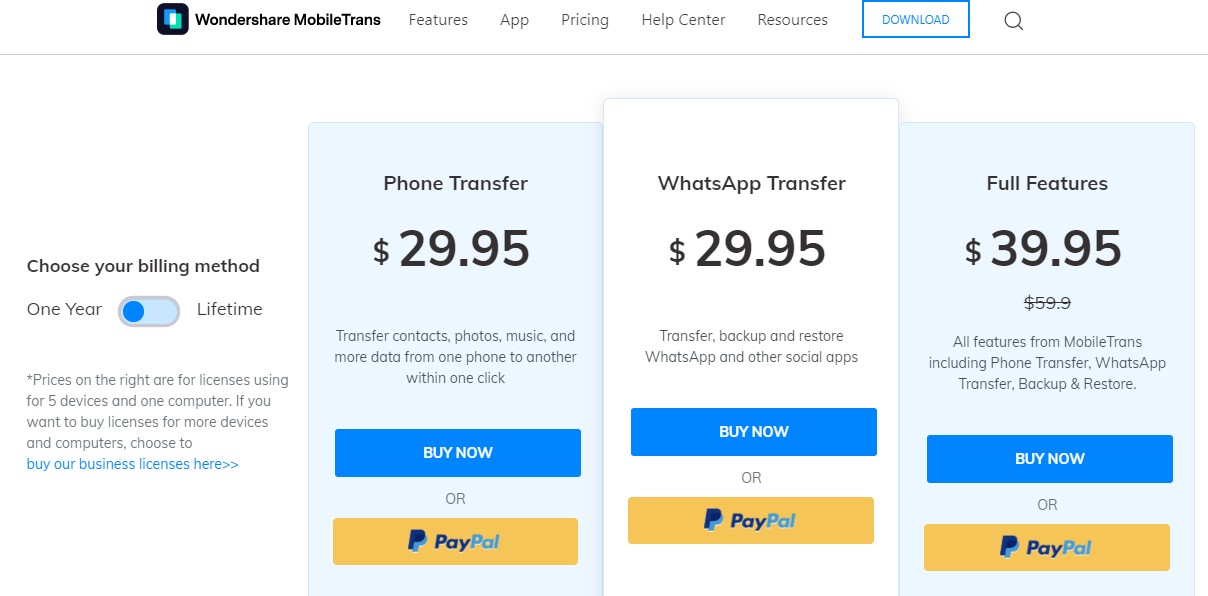Open the Help Center page
The height and width of the screenshot is (596, 1208).
(x=683, y=19)
